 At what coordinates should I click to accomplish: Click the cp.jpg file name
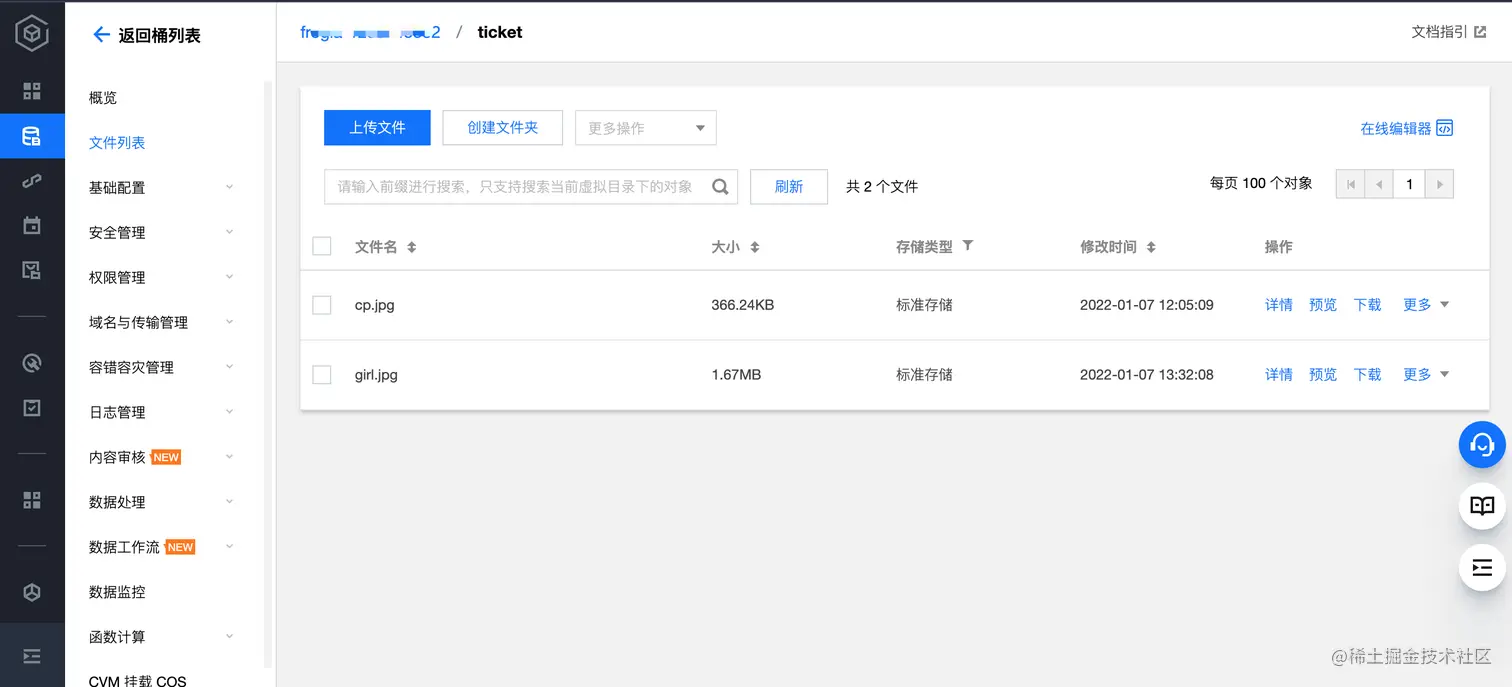tap(375, 305)
